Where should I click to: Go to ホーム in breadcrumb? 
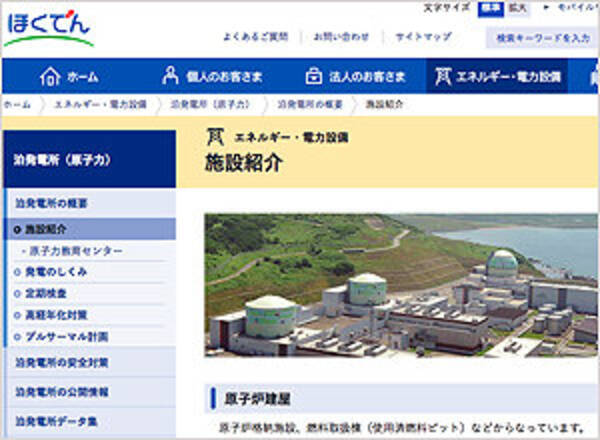point(17,104)
